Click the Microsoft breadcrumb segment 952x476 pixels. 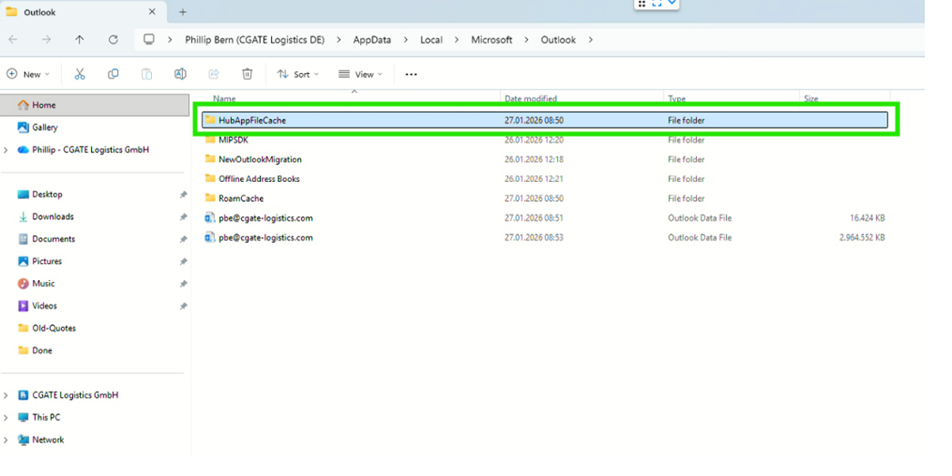point(491,40)
